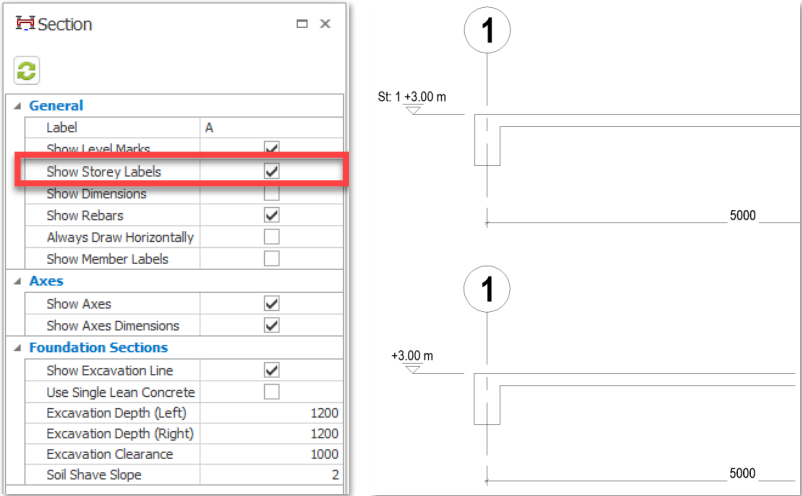Screen dimensions: 802x496
Task: Enable the Show Dimensions checkbox
Action: (271, 193)
